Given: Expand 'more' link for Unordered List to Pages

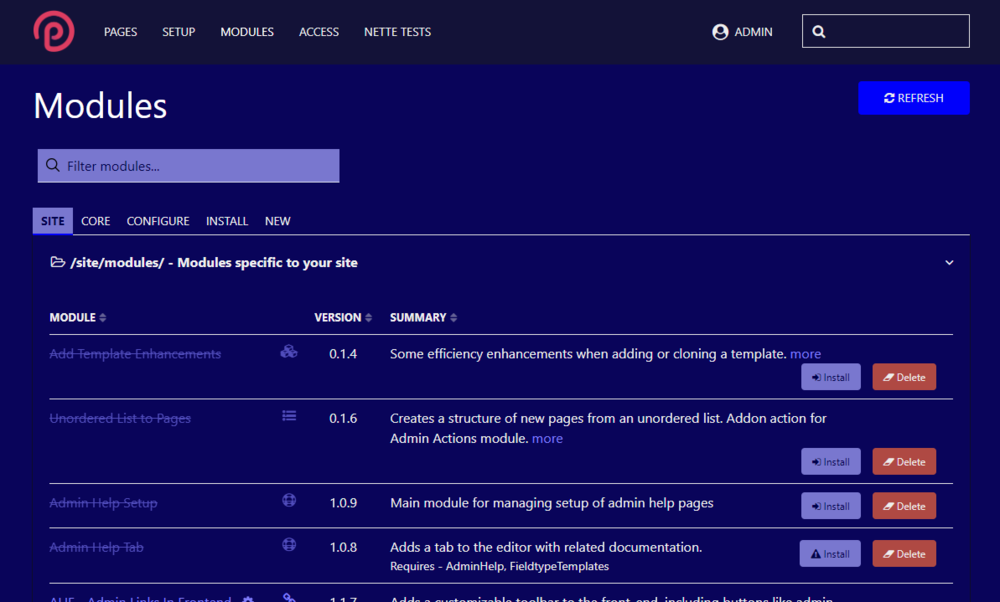Looking at the screenshot, I should point(547,439).
